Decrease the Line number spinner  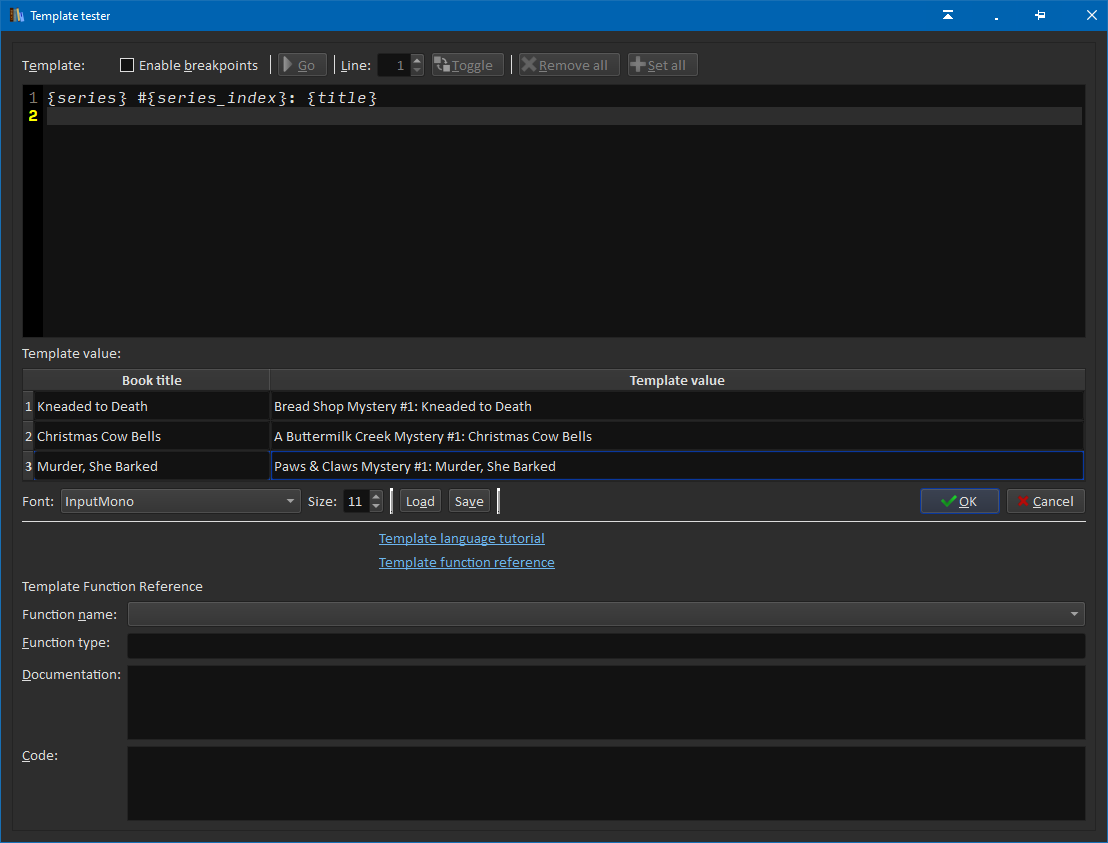(417, 70)
